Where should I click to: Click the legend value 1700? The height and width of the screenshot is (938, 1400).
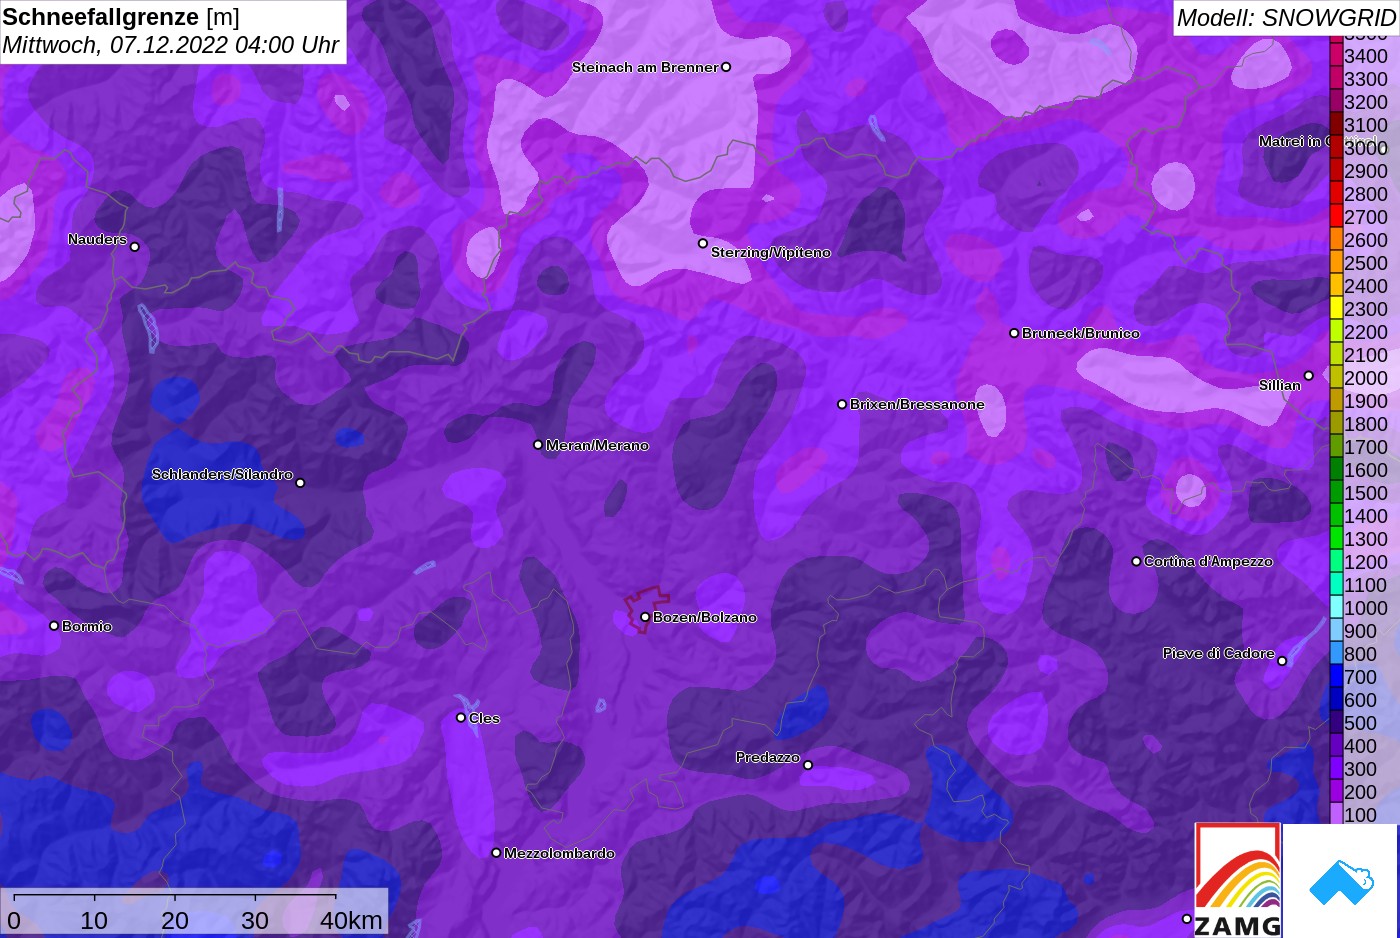coord(1366,447)
